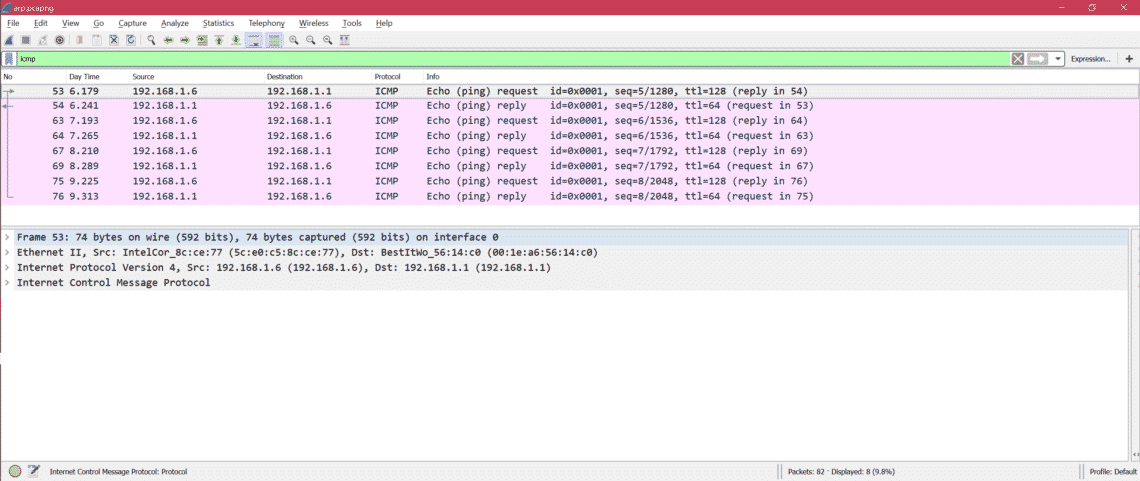Screen dimensions: 1140x481
Task: Open the Go menu
Action: [99, 23]
